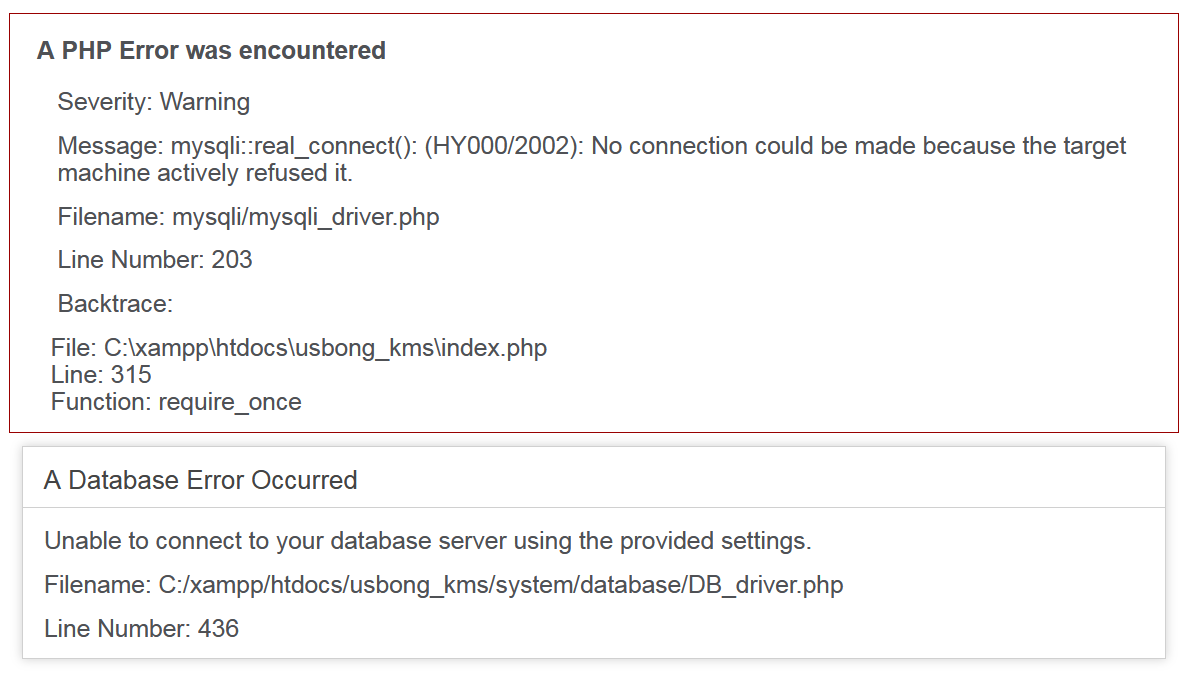Click the 'Line Number: 436' text
This screenshot has height=676, width=1189.
tap(141, 629)
